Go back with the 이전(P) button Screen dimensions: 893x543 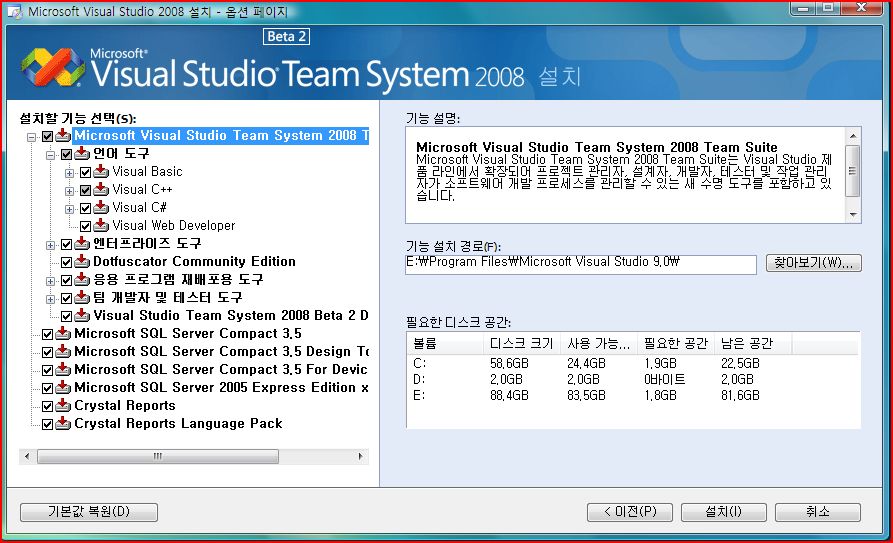[630, 512]
